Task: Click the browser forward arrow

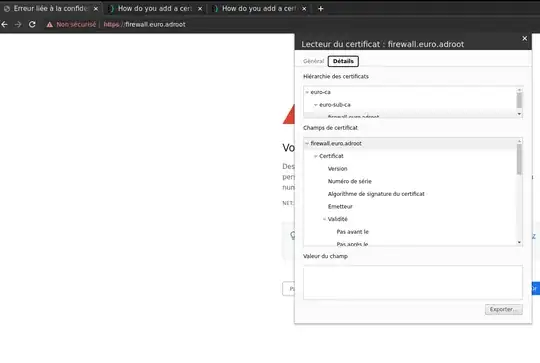Action: pos(18,24)
